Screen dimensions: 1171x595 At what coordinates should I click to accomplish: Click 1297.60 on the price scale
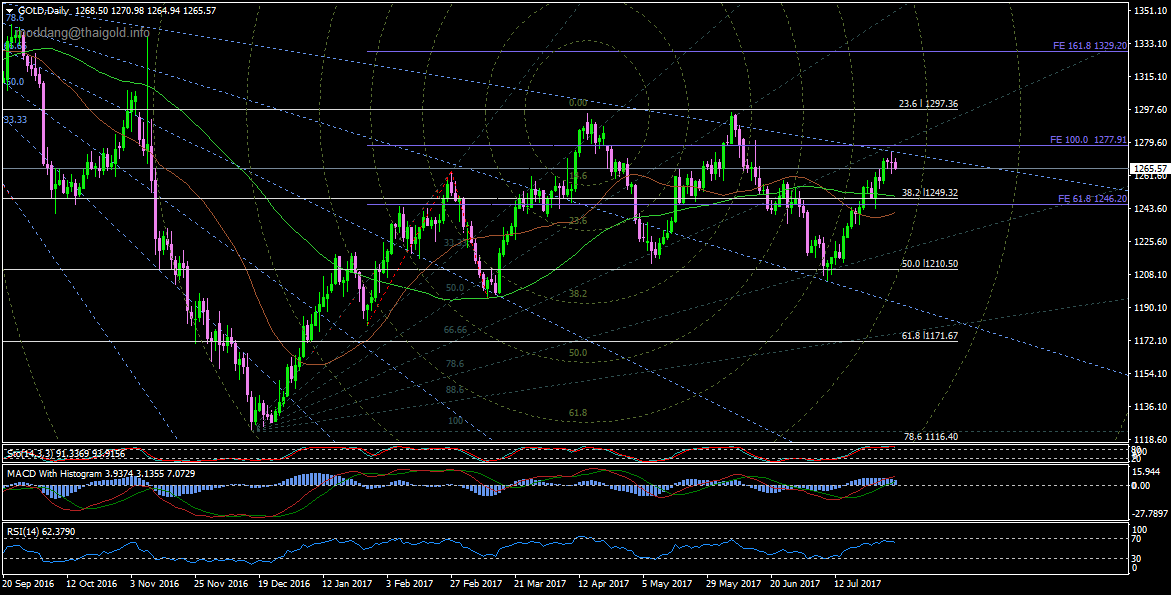1150,110
